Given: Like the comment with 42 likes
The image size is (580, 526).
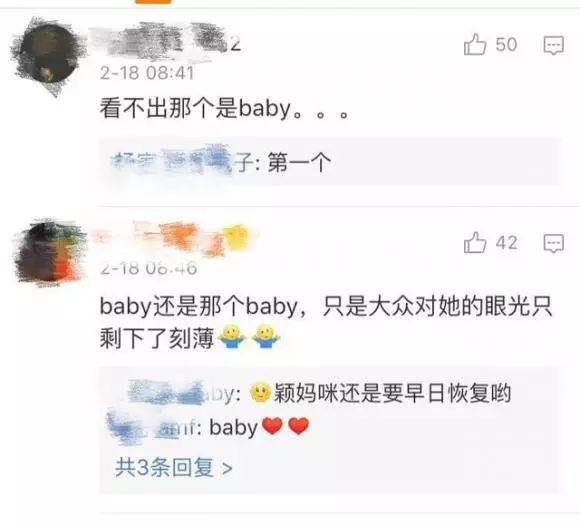Looking at the screenshot, I should [475, 243].
